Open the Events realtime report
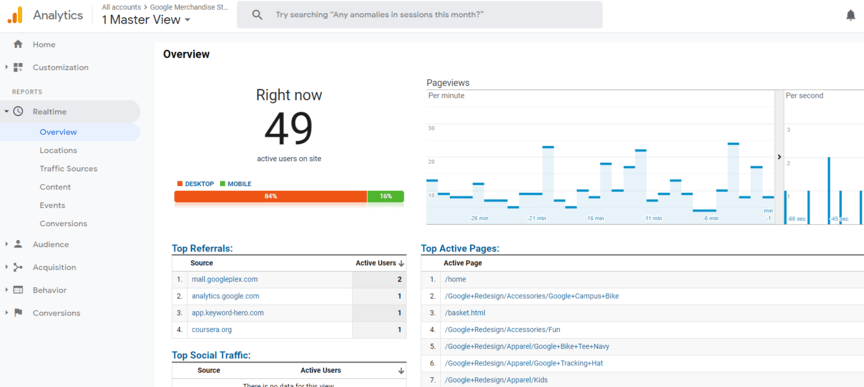864x387 pixels. (x=52, y=205)
